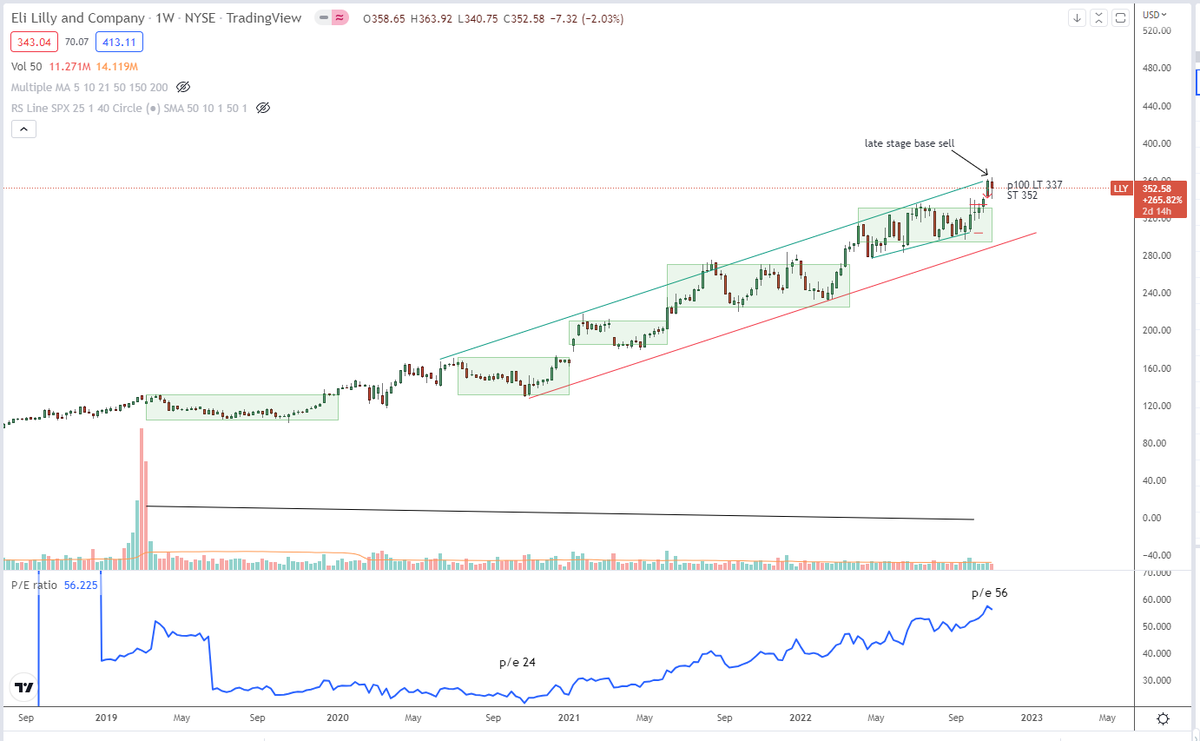Select the RS Line SPX indicator legend
The width and height of the screenshot is (1200, 741).
point(129,107)
